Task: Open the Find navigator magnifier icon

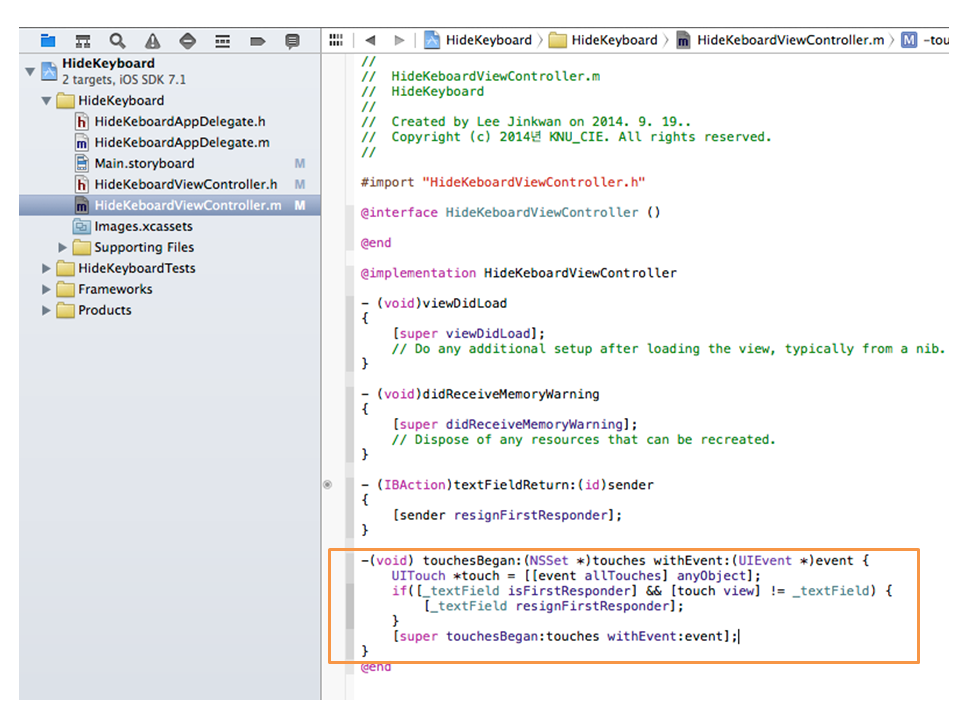Action: [118, 41]
